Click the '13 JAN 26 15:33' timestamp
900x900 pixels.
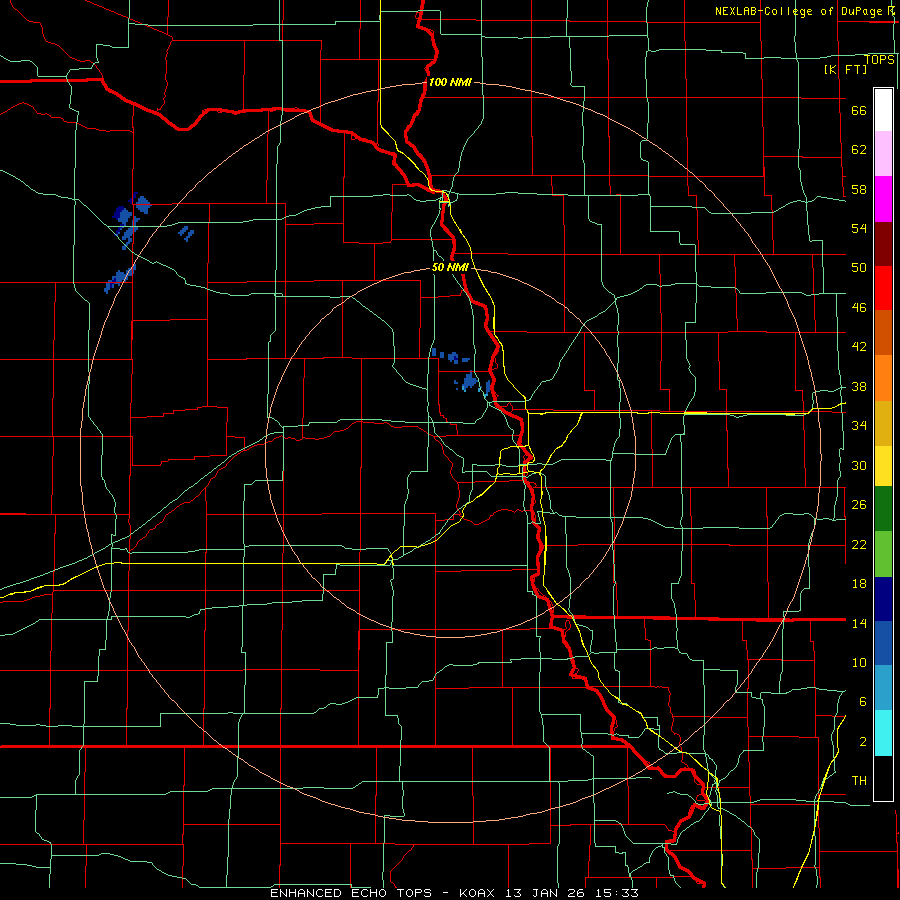572,893
